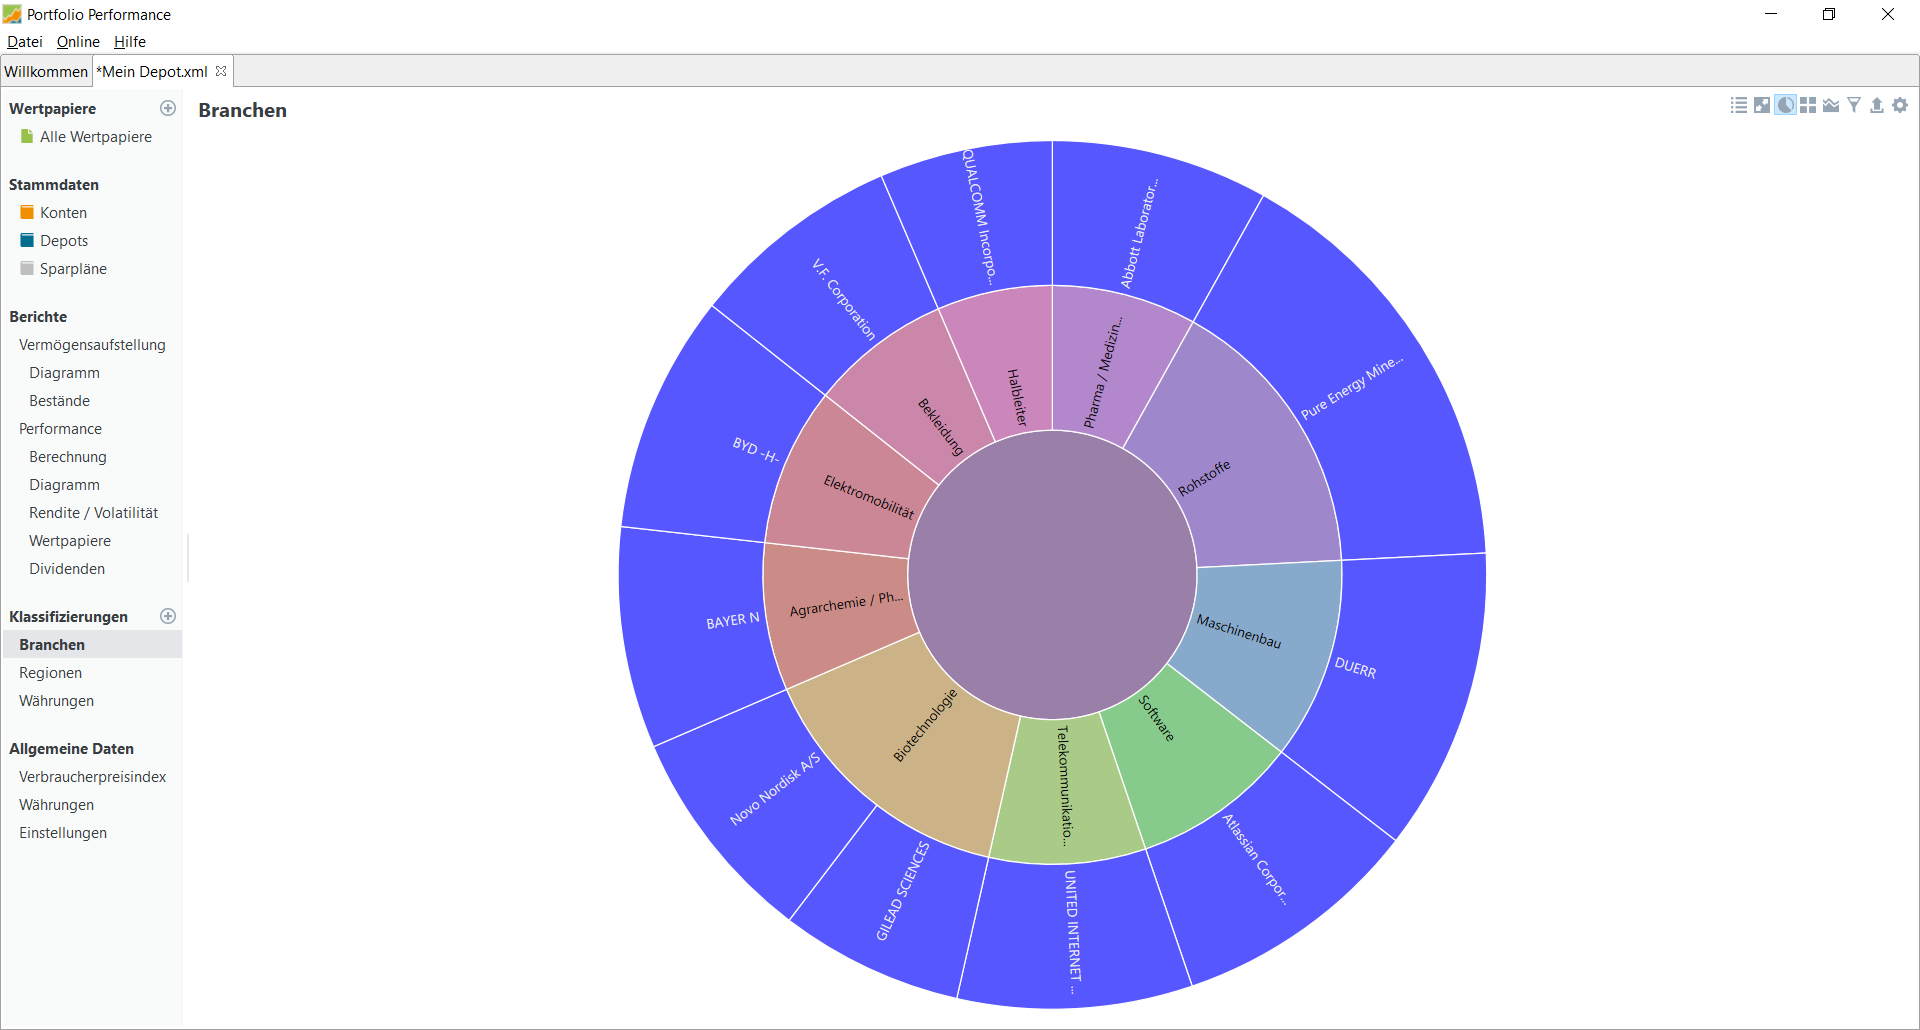
Task: Open the rebalancing view icon
Action: coord(1762,105)
